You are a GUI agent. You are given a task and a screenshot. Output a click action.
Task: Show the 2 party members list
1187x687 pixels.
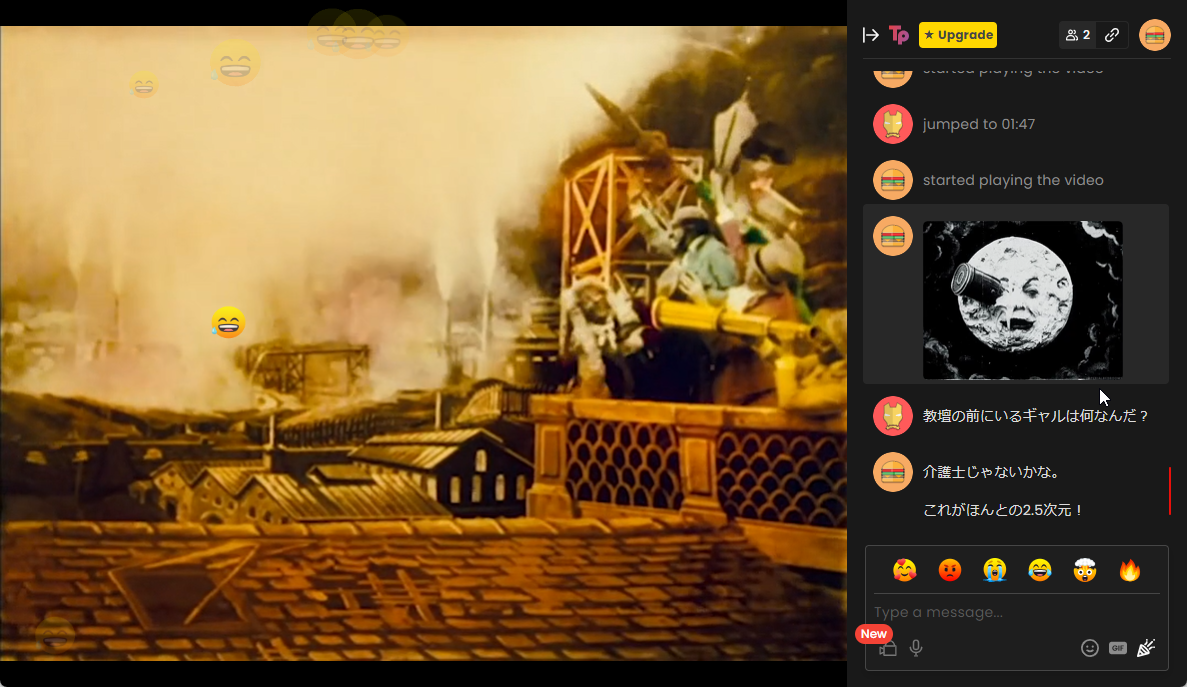pyautogui.click(x=1077, y=35)
